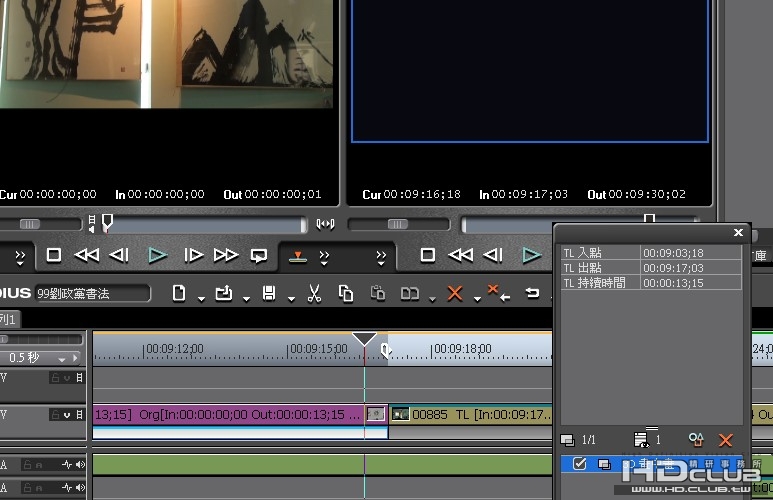
Task: Stop playback in the left Player transport
Action: 54,255
